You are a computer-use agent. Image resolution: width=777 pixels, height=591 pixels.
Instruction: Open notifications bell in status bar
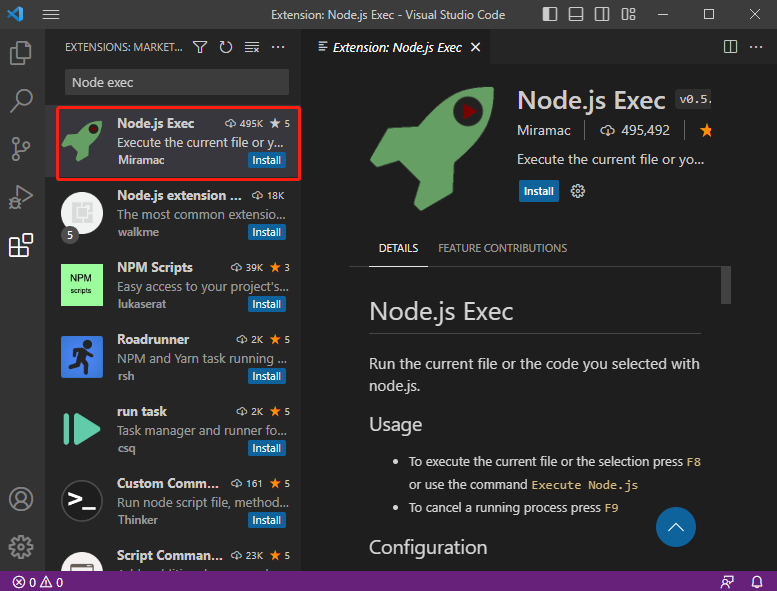pyautogui.click(x=757, y=582)
